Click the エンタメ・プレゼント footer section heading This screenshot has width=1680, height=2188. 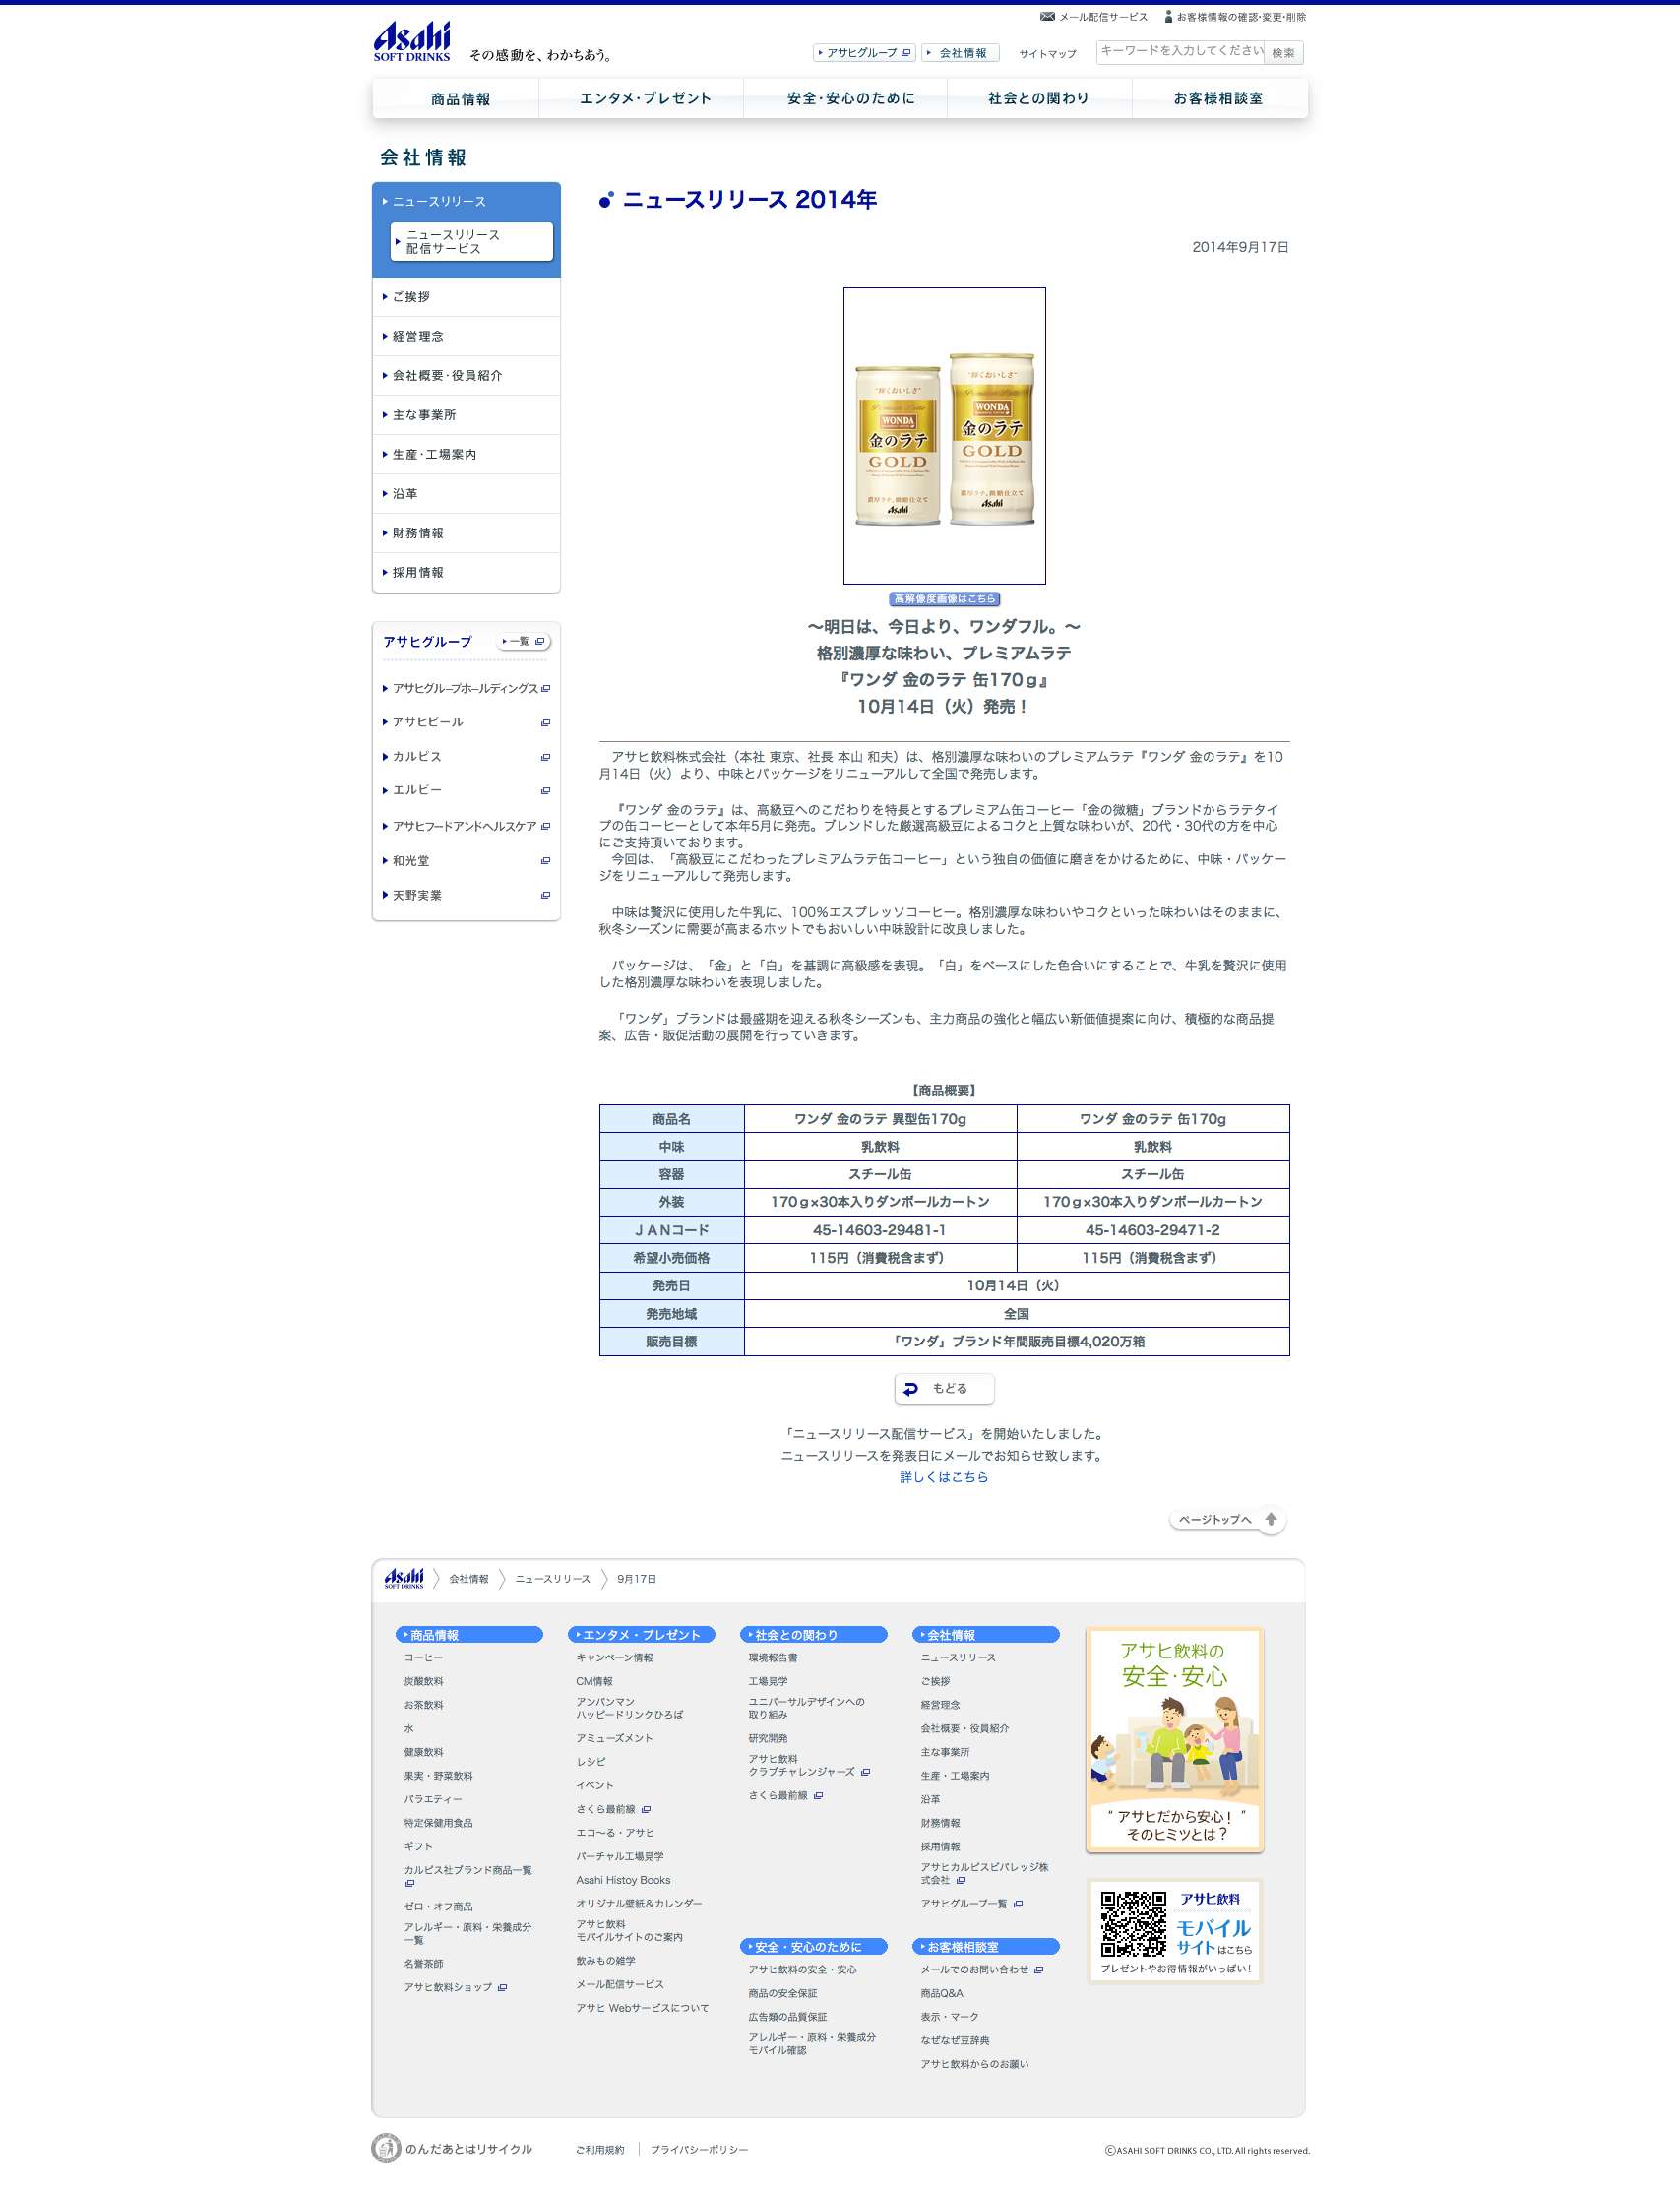(641, 1635)
